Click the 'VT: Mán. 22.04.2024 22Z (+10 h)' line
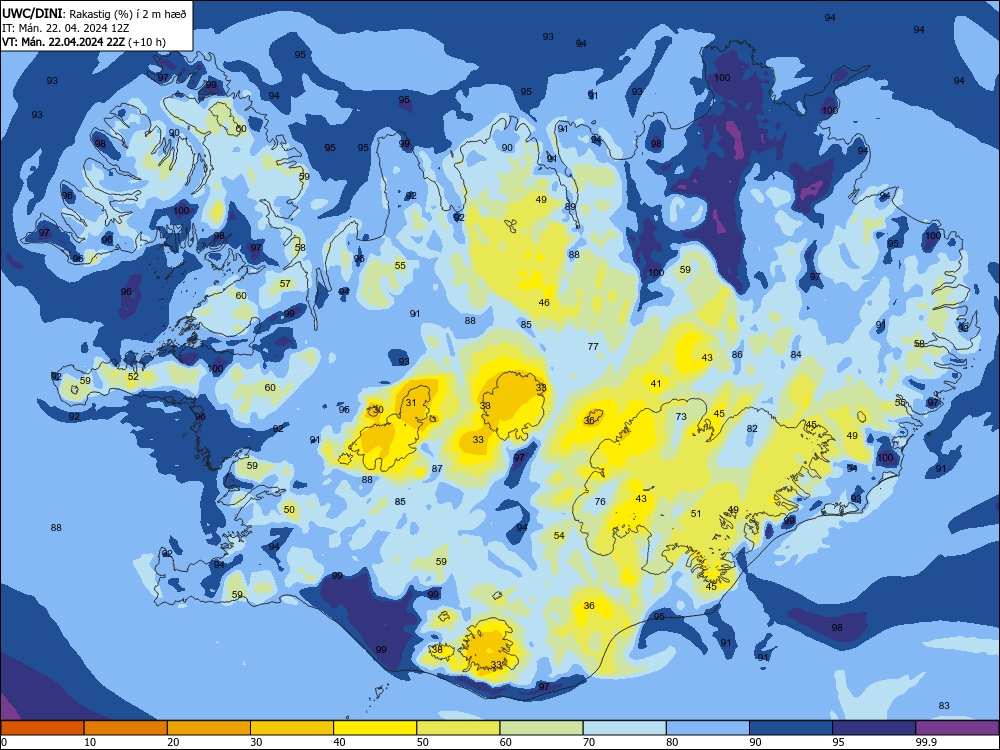The width and height of the screenshot is (1000, 750). coord(84,42)
